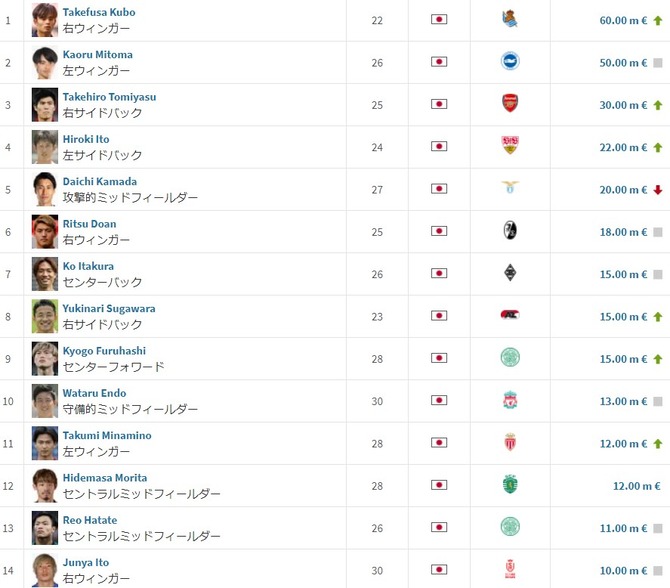The image size is (670, 588).
Task: Select the AS Monaco club crest
Action: tap(510, 442)
